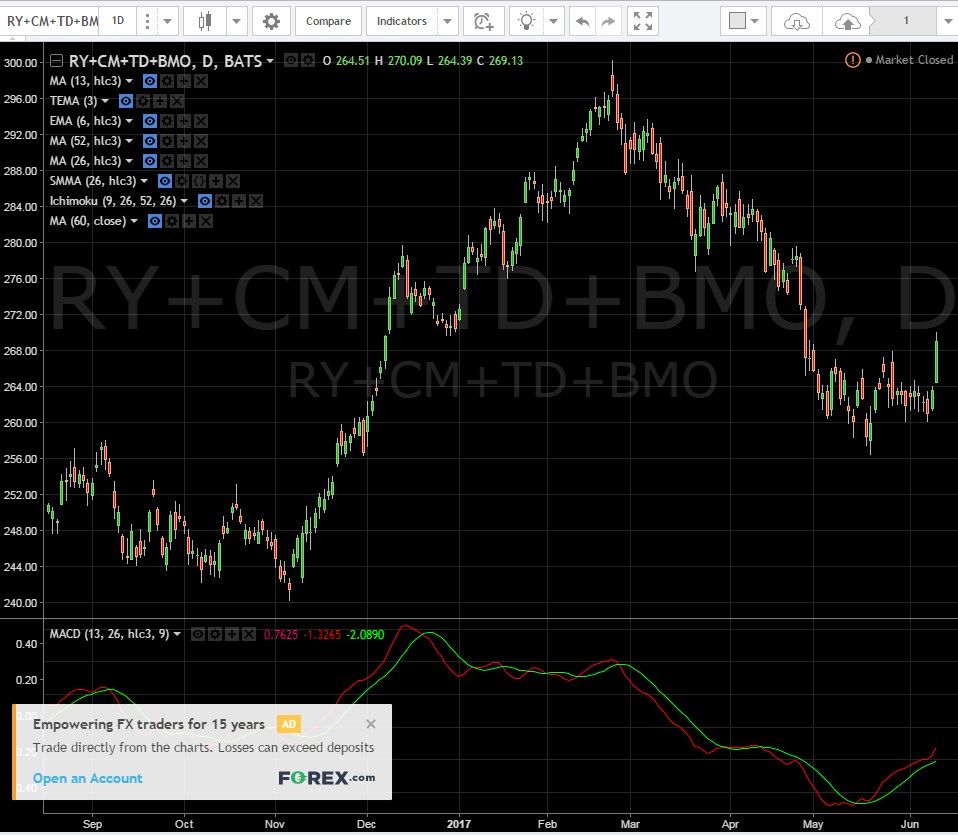The height and width of the screenshot is (835, 958).
Task: Click the Compare button
Action: [329, 21]
